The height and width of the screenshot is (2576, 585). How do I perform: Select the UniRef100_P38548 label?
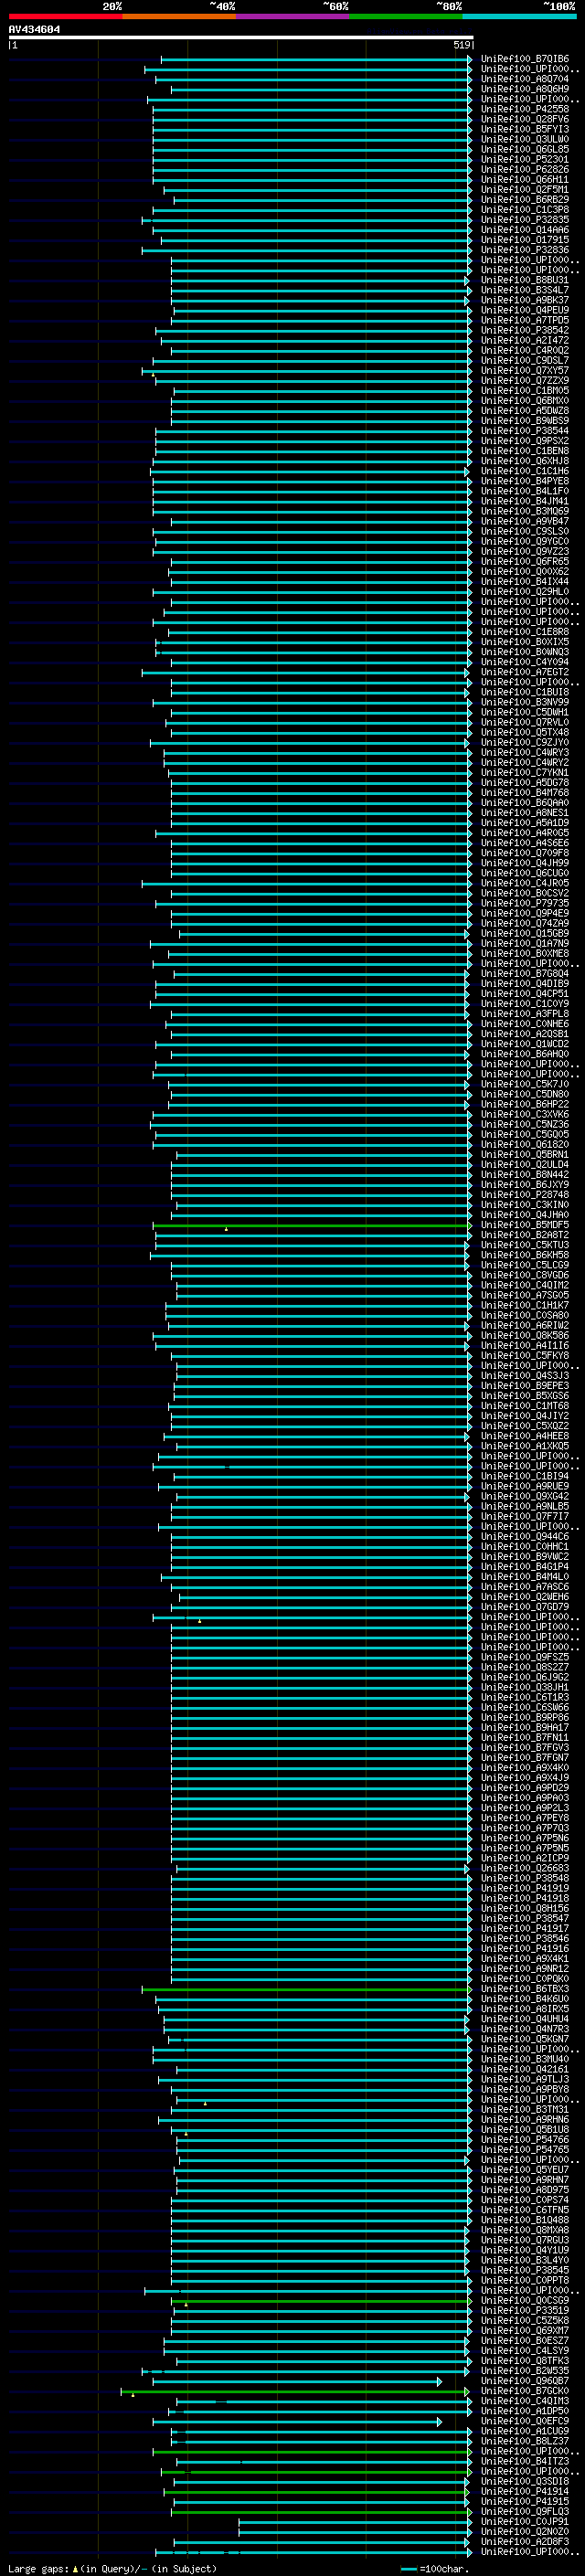[525, 1878]
